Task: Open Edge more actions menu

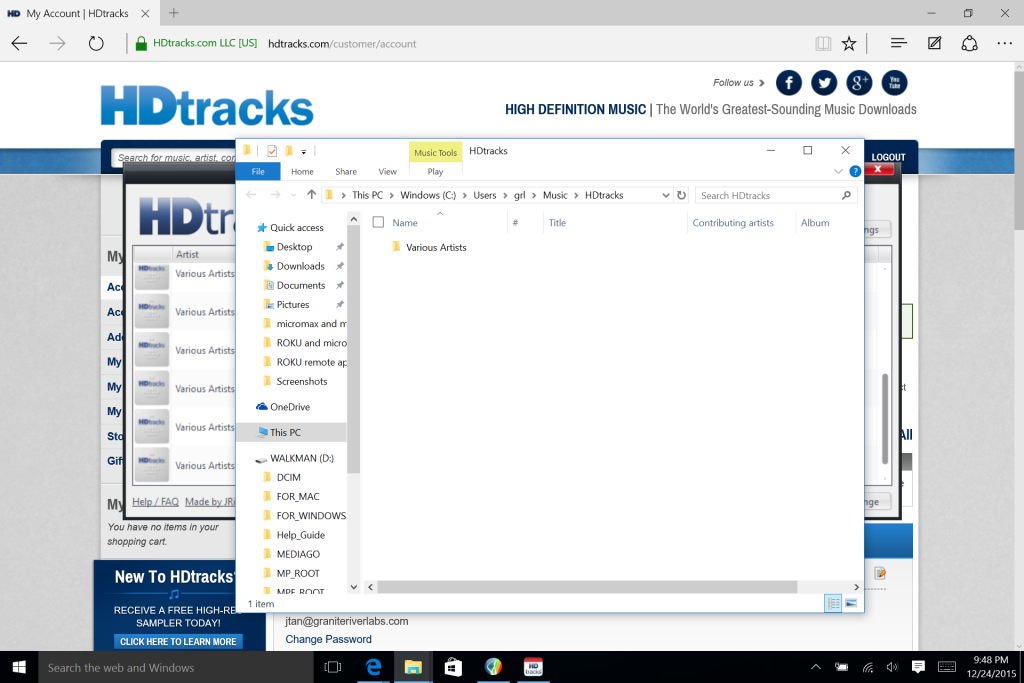Action: click(1004, 43)
